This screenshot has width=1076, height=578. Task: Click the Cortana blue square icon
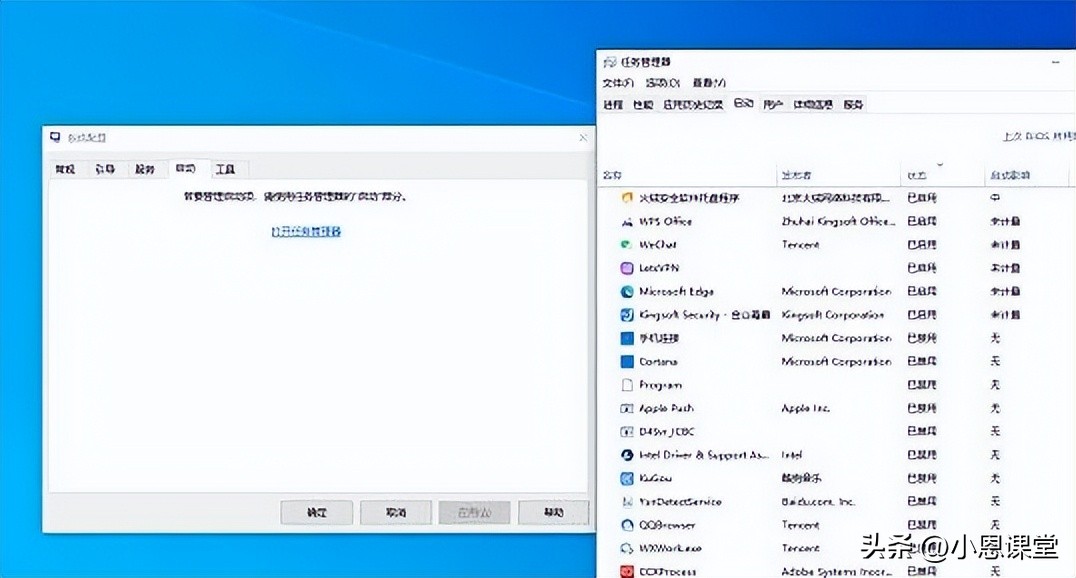[627, 361]
